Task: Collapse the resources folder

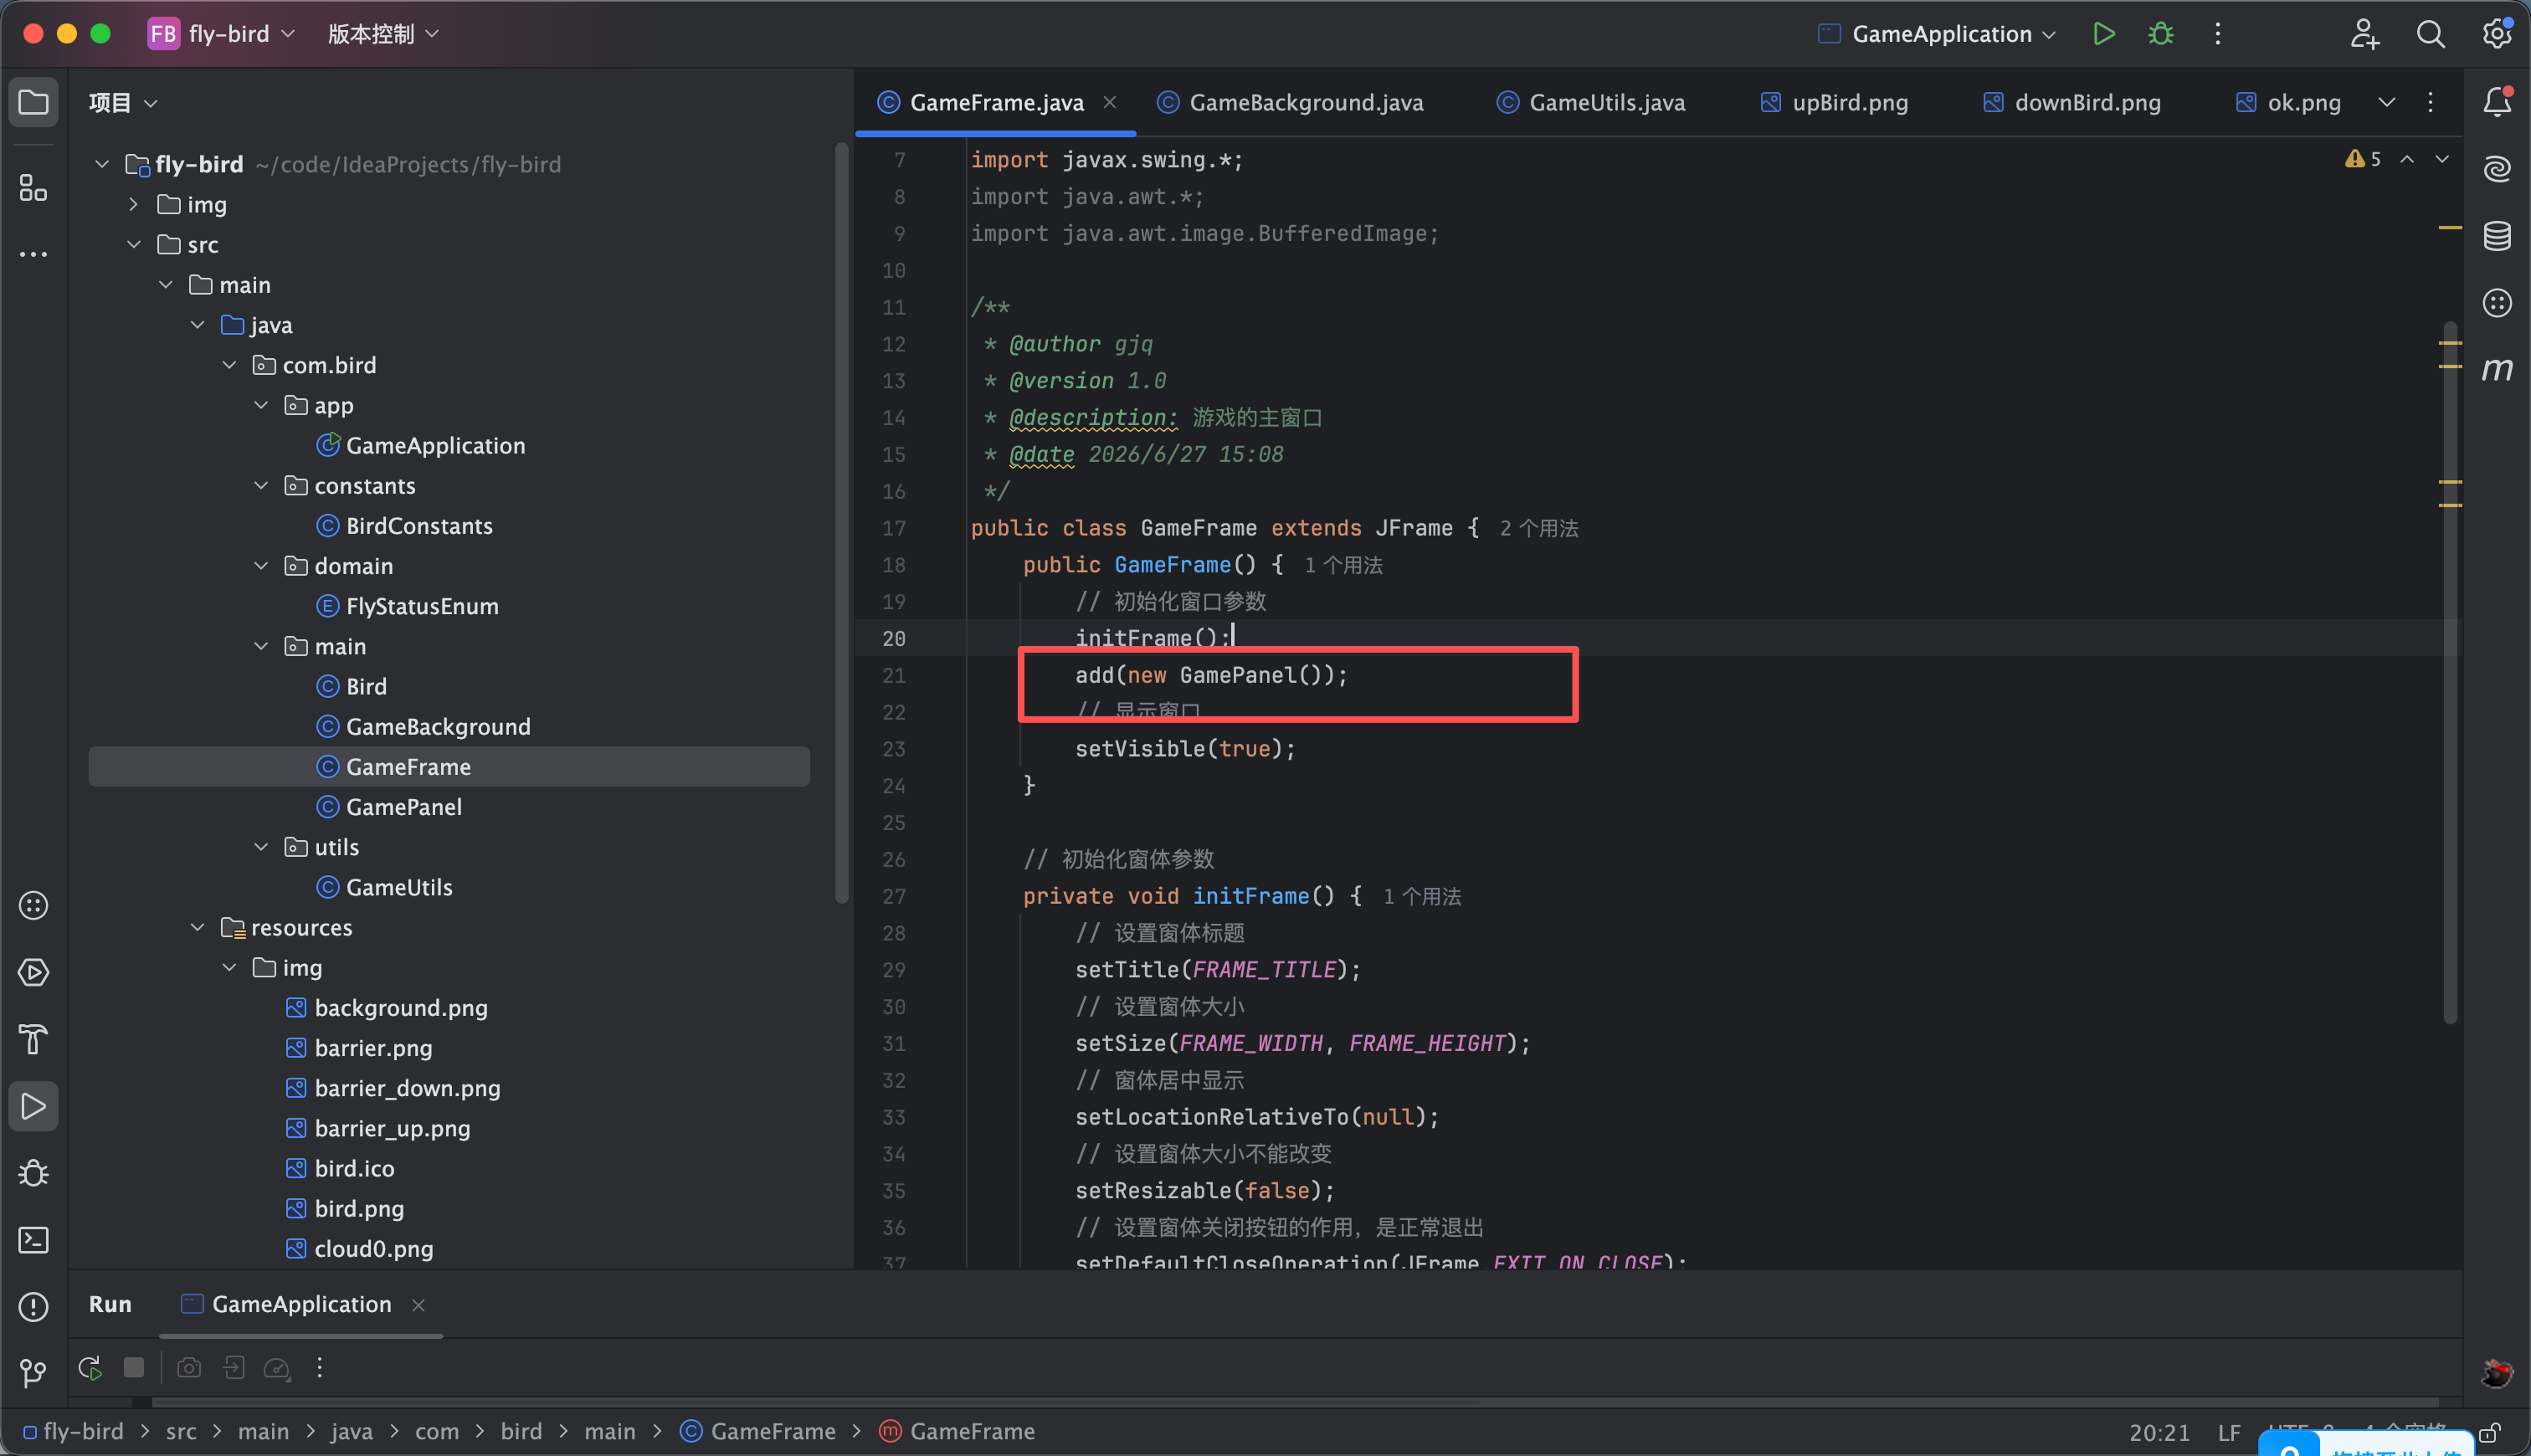Action: (198, 927)
